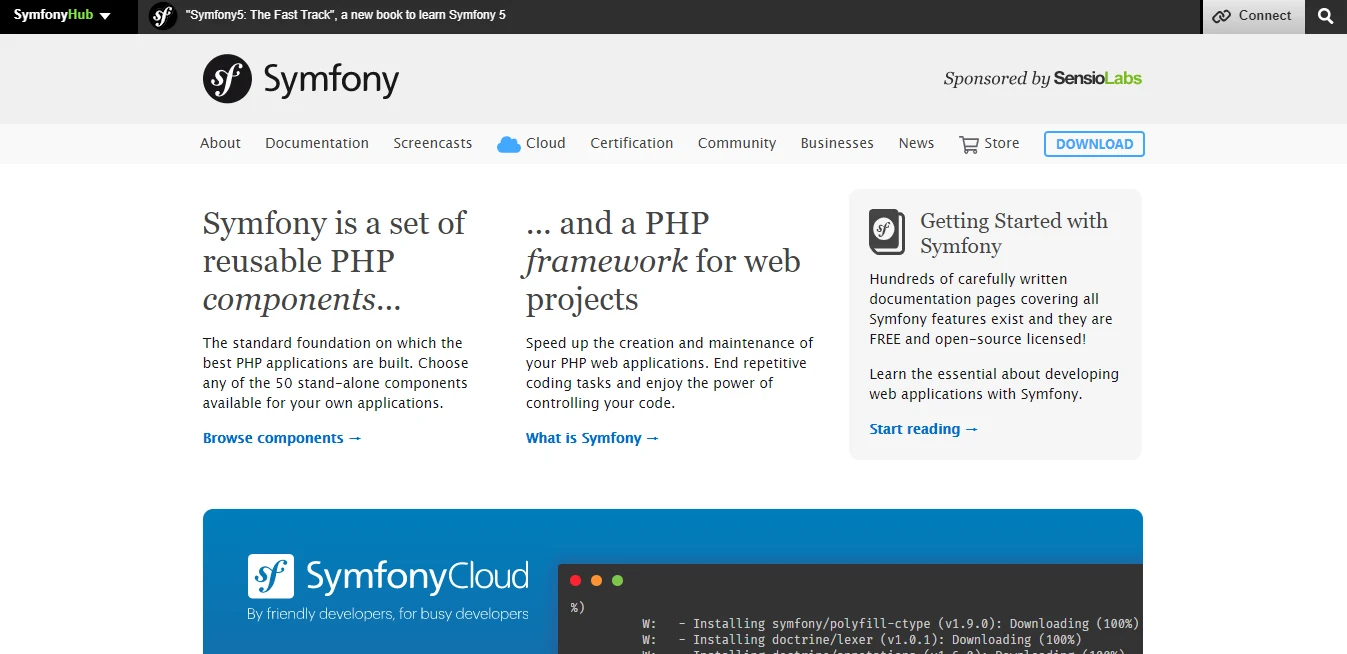Click the red dot on the terminal window
The height and width of the screenshot is (654, 1347).
pos(575,580)
